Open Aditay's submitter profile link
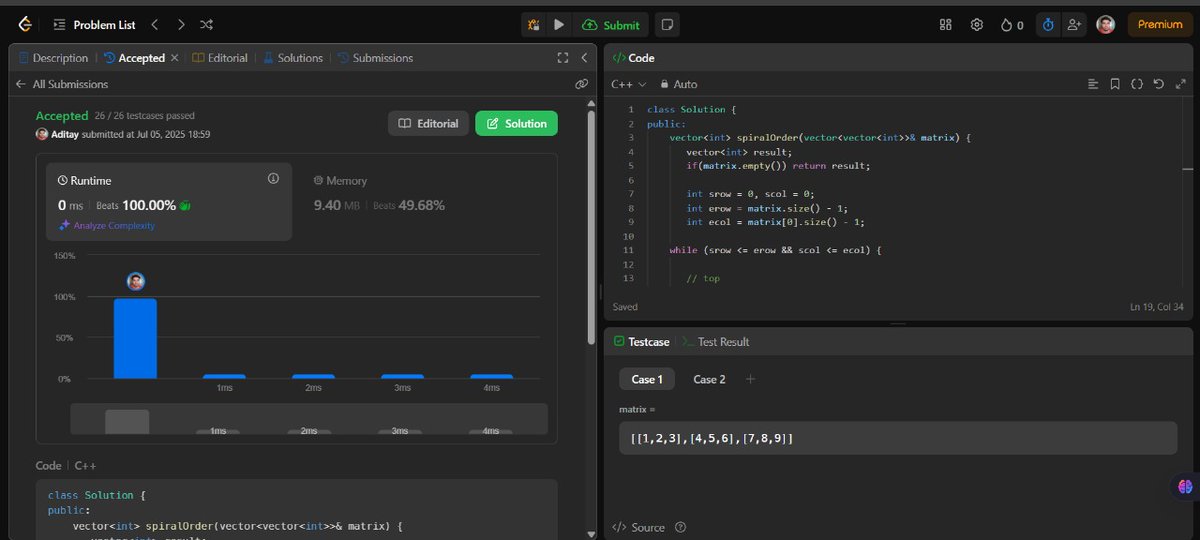Screen dimensions: 1200x540 click(x=64, y=134)
